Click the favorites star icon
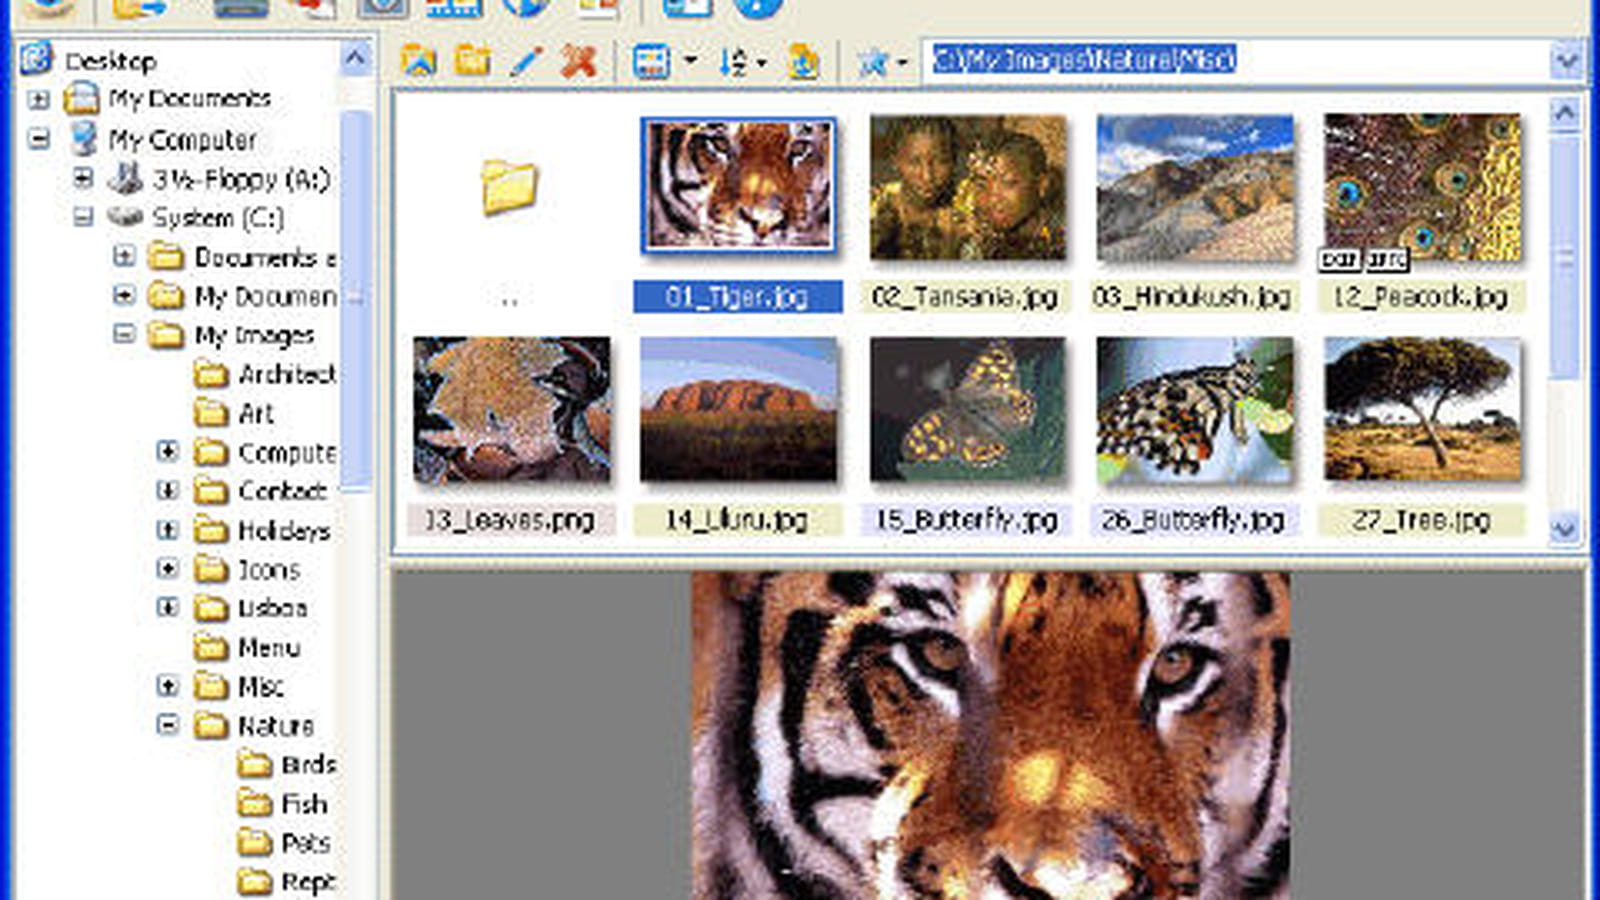The width and height of the screenshot is (1600, 900). click(873, 62)
